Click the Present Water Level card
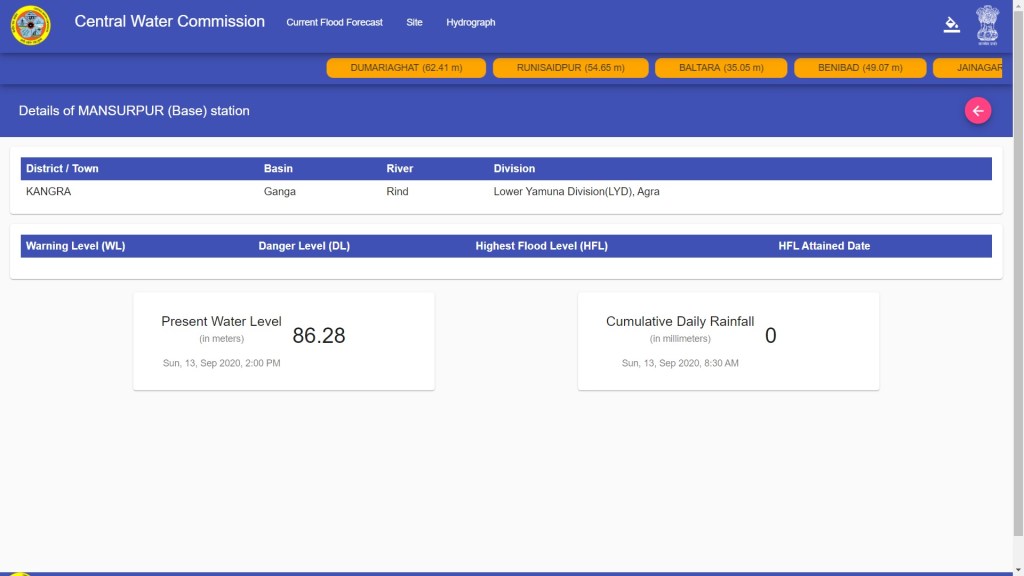The width and height of the screenshot is (1024, 576). click(x=283, y=341)
